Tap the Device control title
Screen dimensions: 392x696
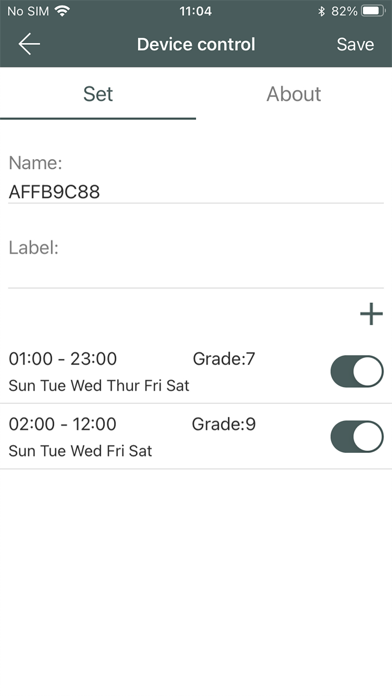[x=196, y=44]
